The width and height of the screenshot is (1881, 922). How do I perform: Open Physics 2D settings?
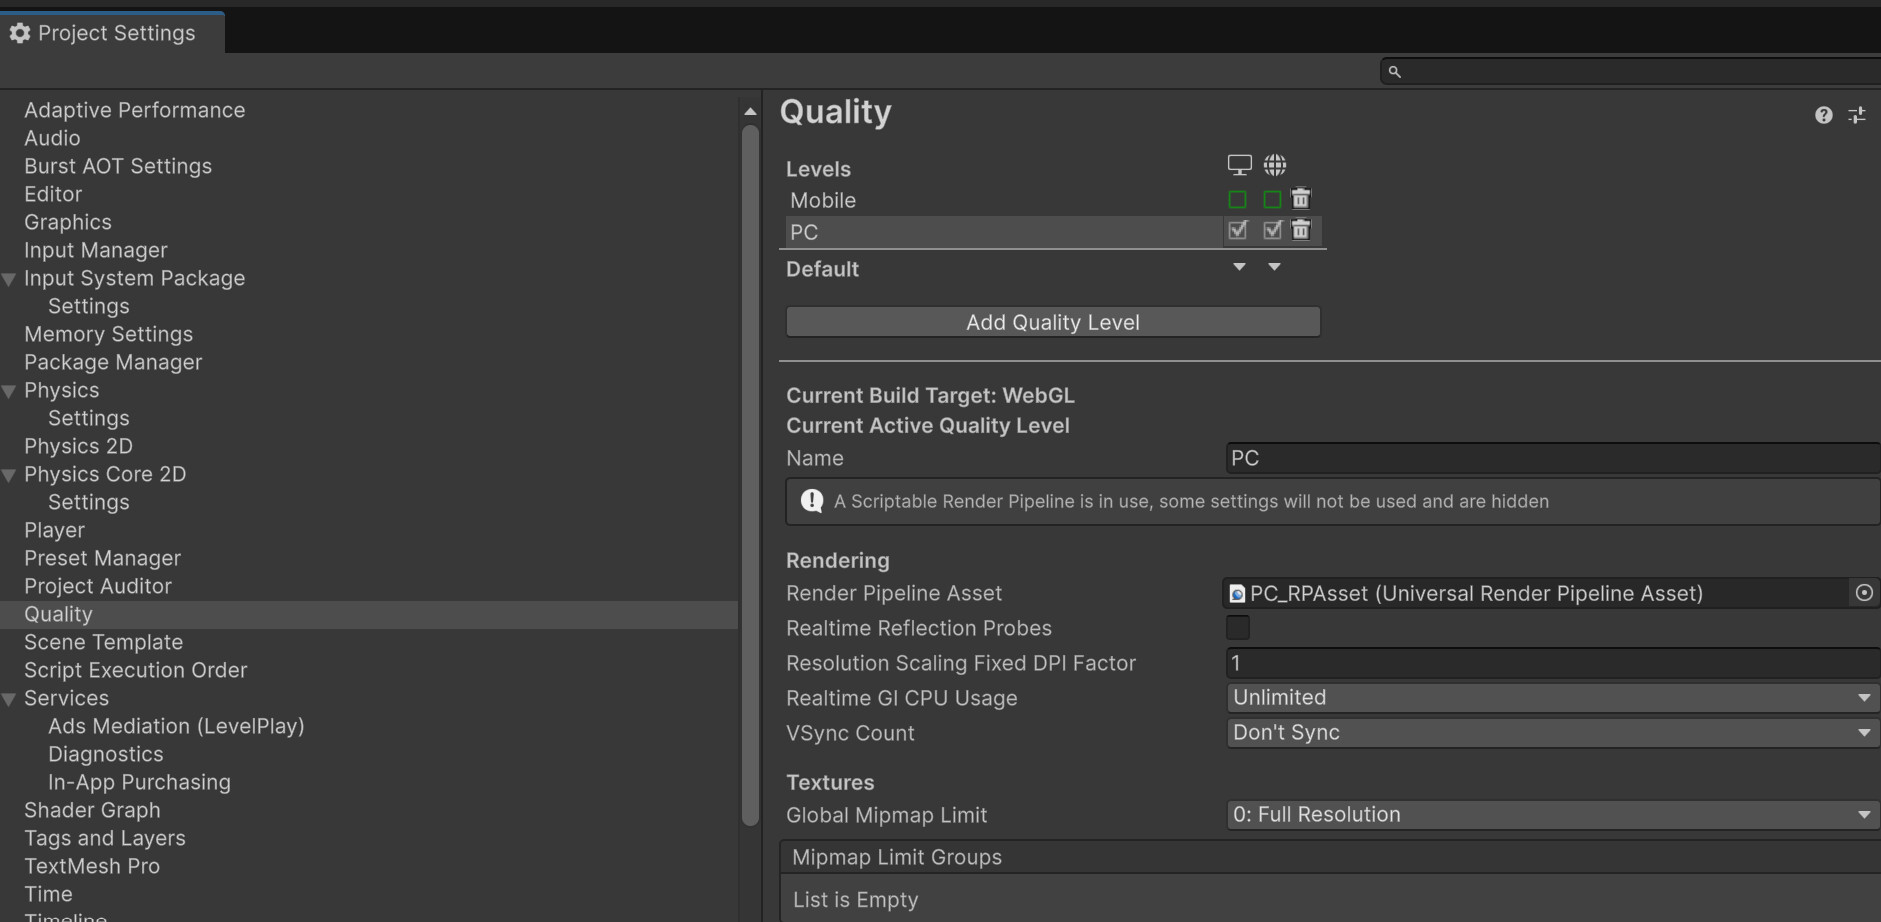(x=78, y=446)
